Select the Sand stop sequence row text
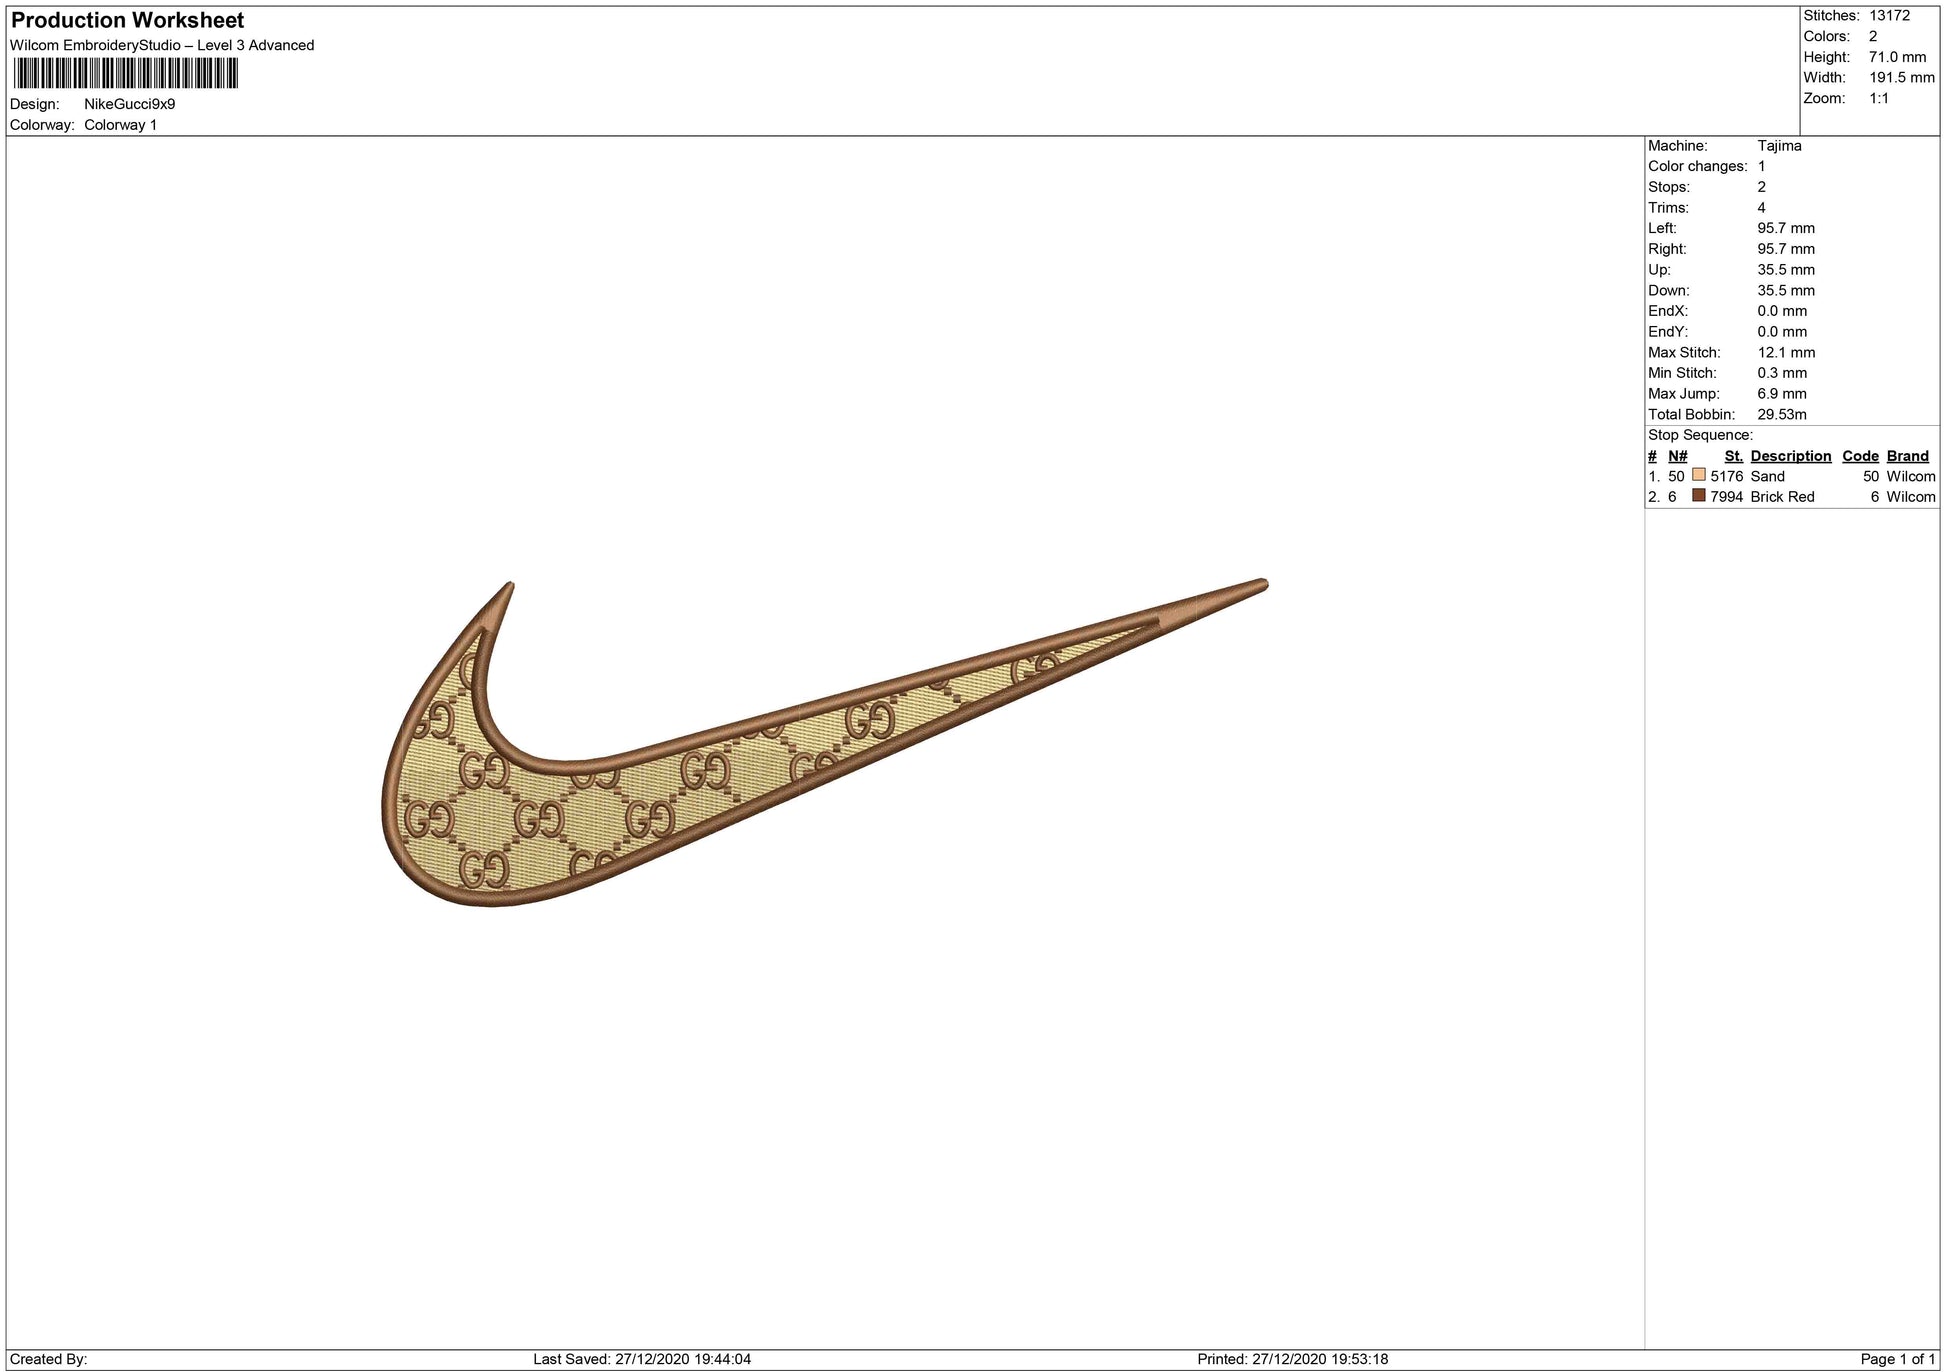This screenshot has height=1372, width=1946. point(1767,477)
